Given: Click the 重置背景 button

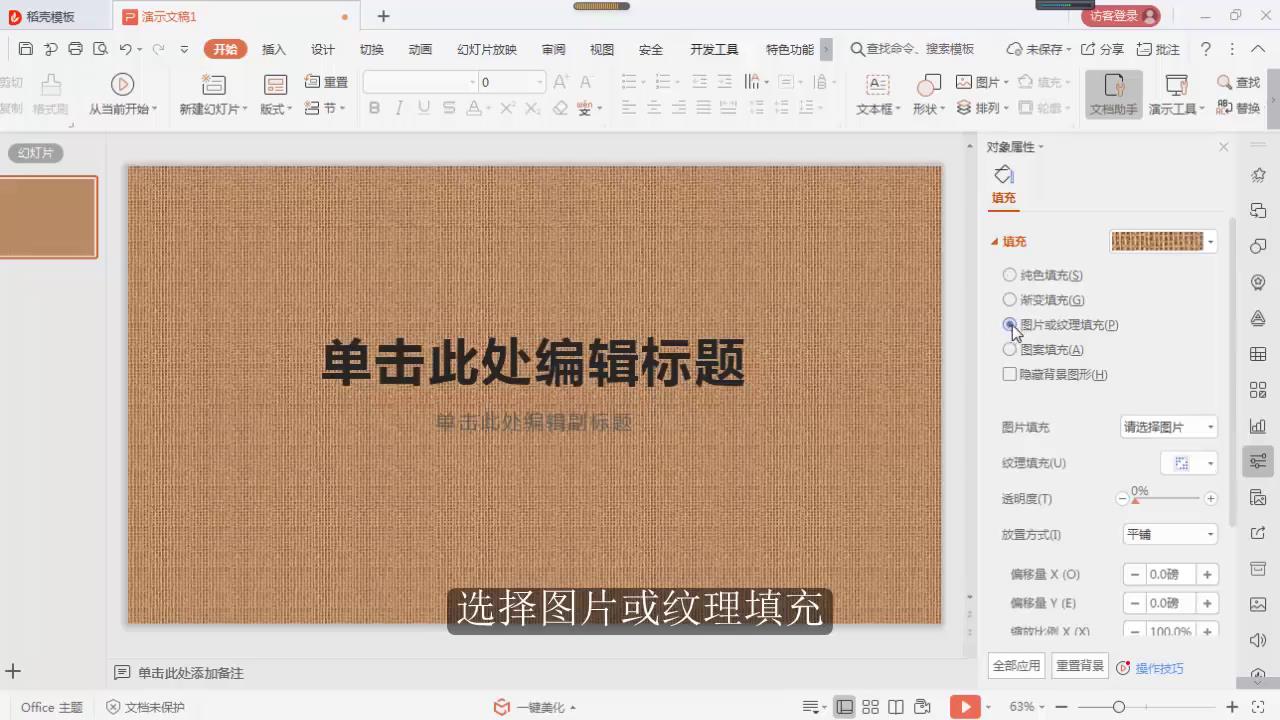Looking at the screenshot, I should (1079, 665).
